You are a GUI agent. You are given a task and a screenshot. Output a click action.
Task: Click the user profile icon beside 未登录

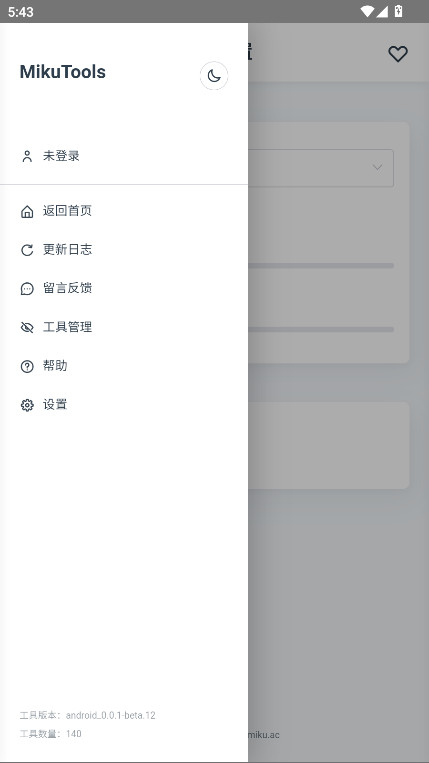27,156
